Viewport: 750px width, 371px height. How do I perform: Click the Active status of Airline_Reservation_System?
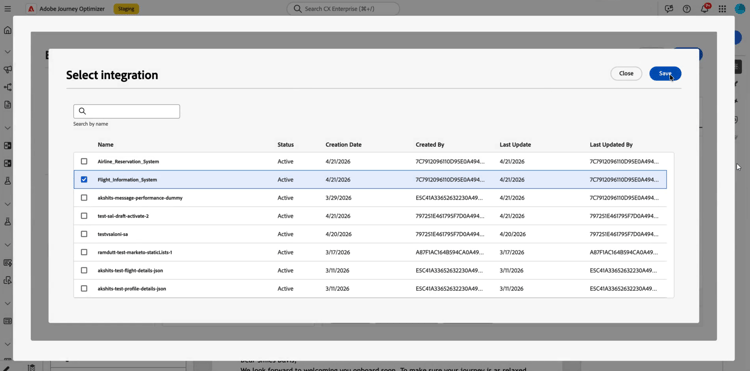tap(285, 162)
